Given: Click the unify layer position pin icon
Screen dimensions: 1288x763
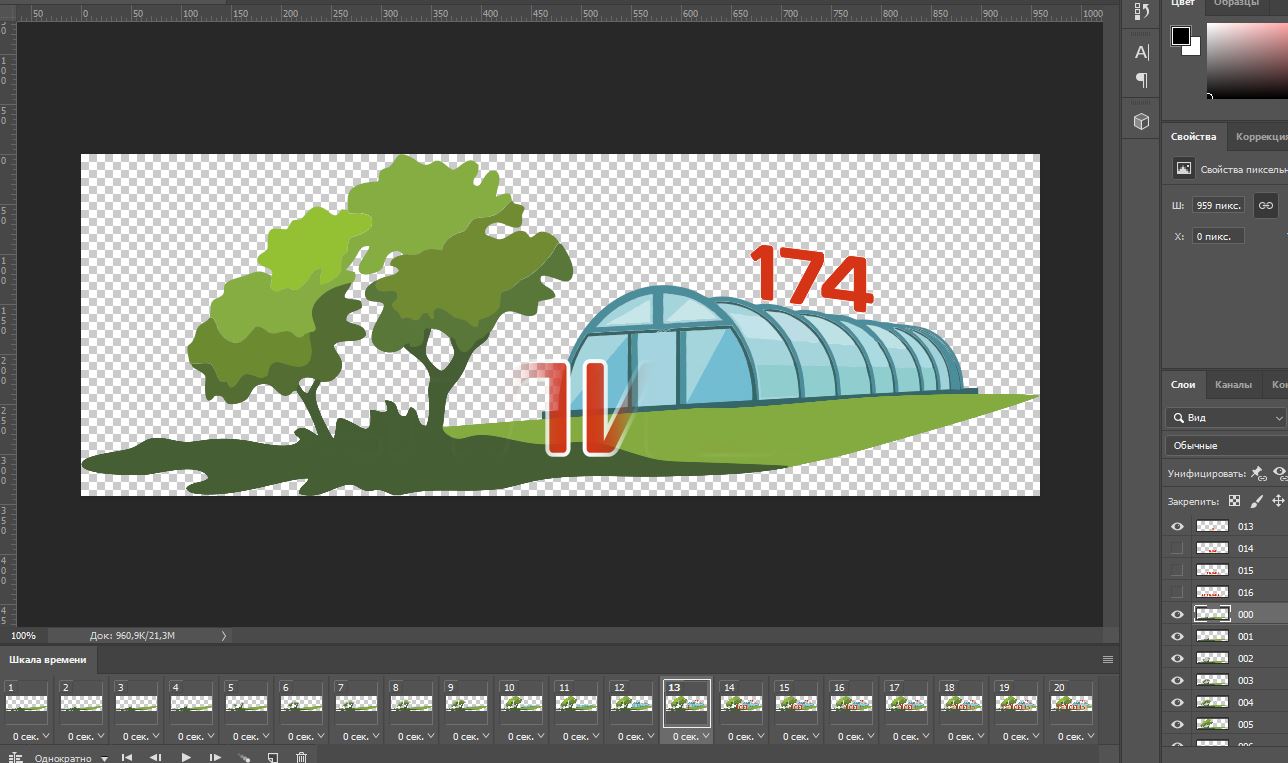Looking at the screenshot, I should point(1259,473).
